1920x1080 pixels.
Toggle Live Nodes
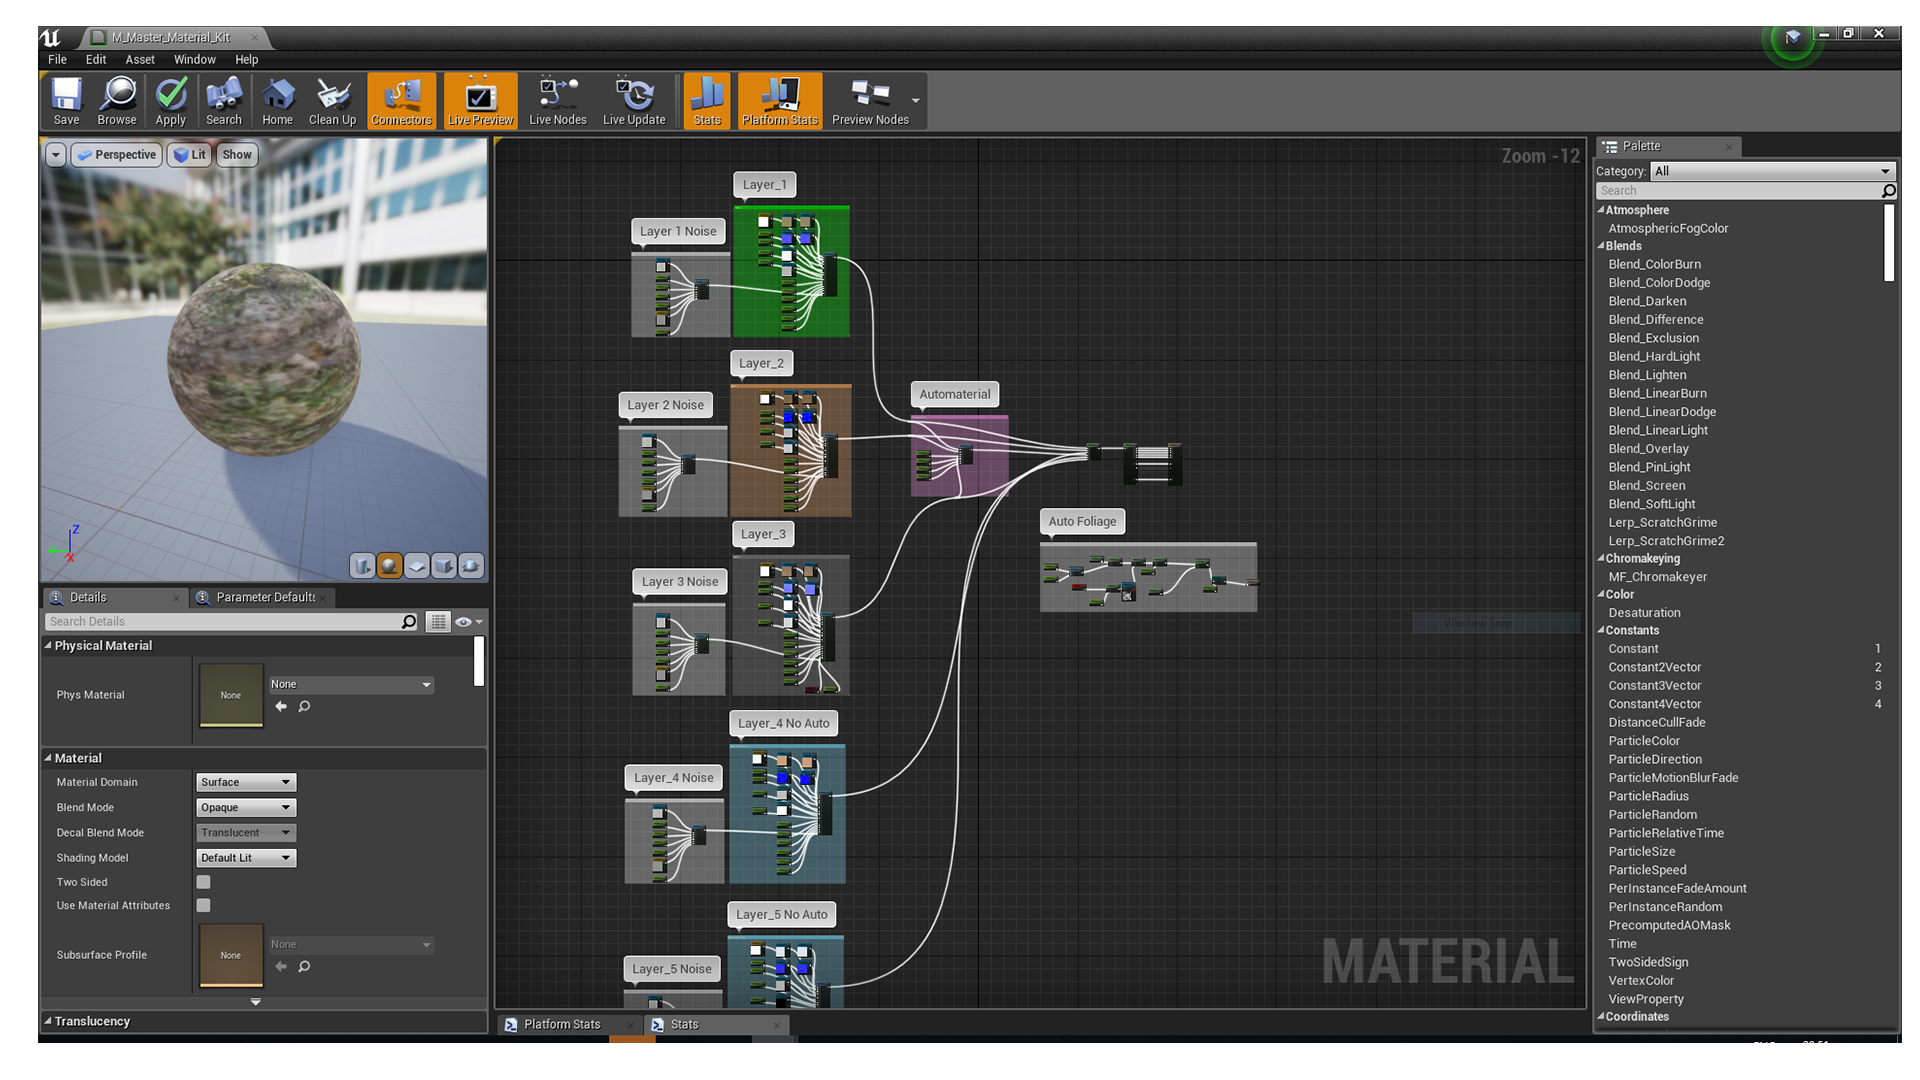(558, 101)
